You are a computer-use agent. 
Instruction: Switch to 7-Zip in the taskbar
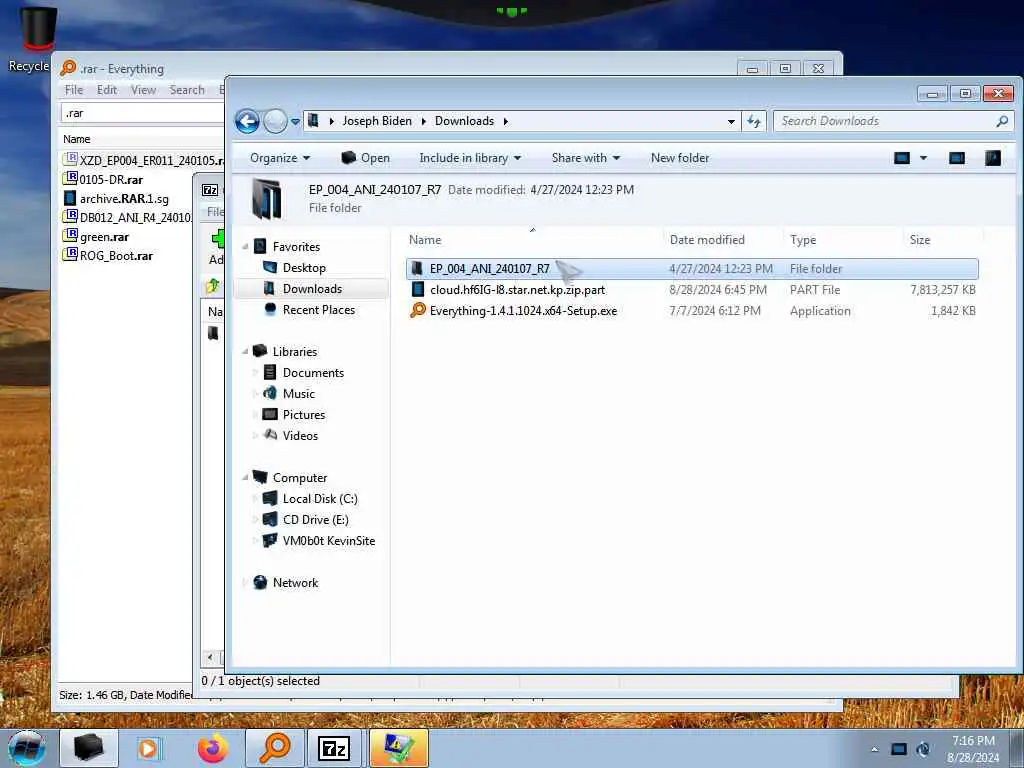coord(334,748)
